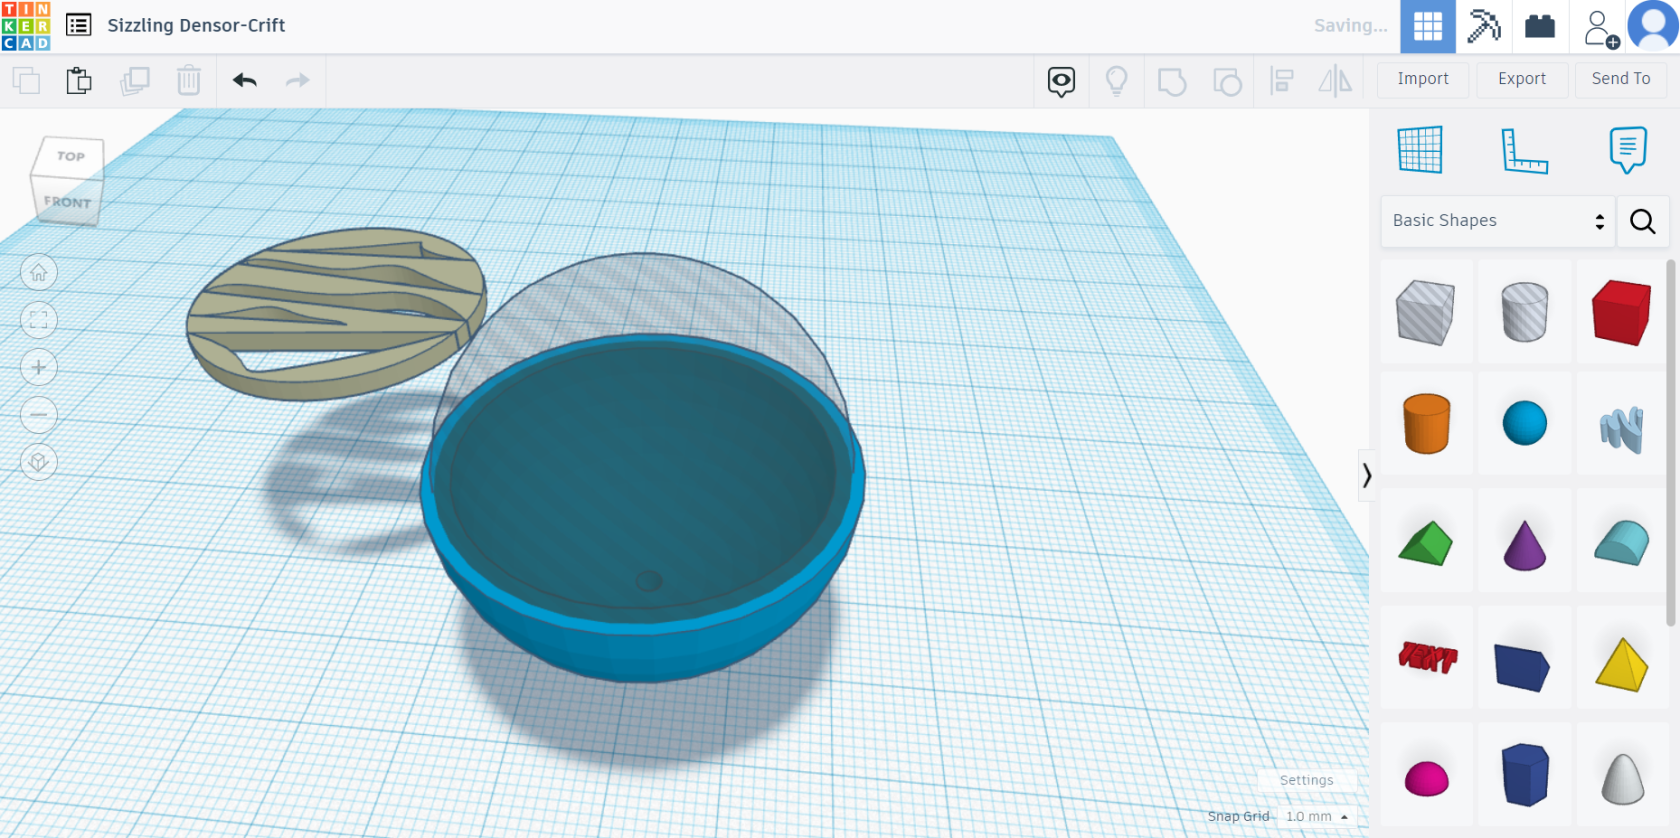Delete selection with trash icon
1680x838 pixels.
pos(189,80)
